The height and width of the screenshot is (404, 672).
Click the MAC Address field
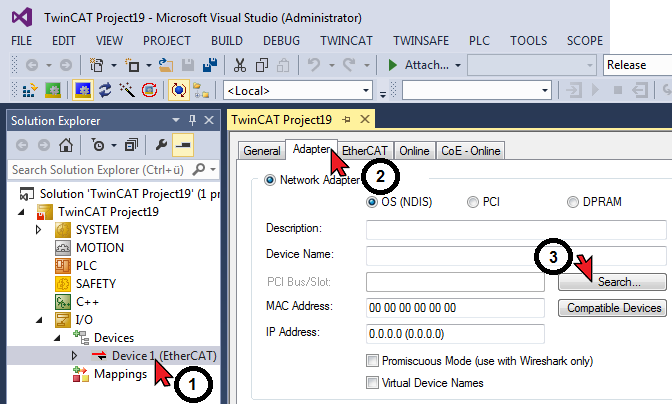(455, 308)
